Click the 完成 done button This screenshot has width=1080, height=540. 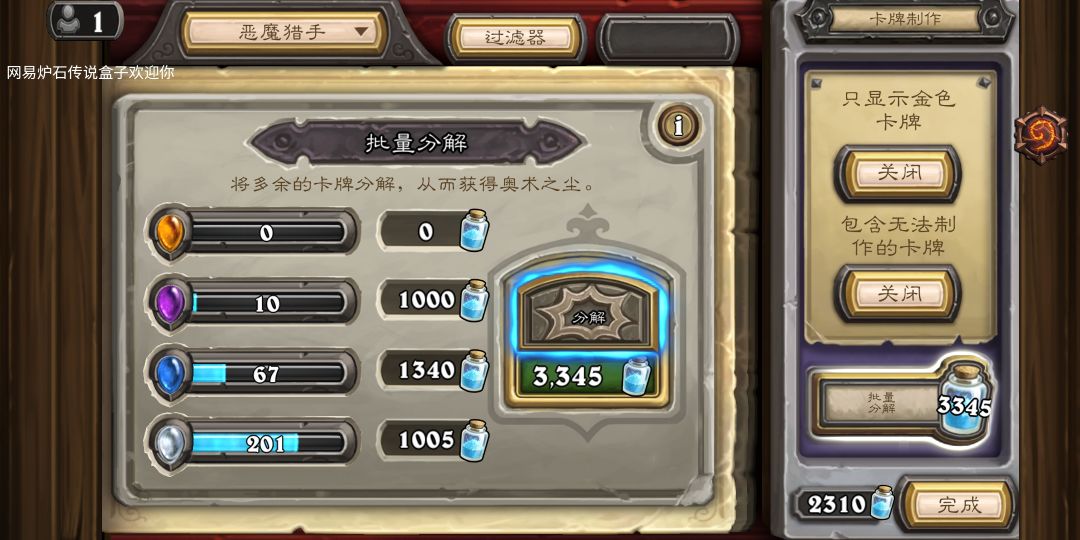959,505
